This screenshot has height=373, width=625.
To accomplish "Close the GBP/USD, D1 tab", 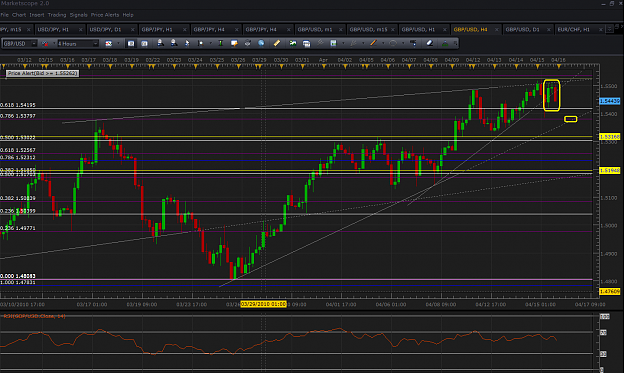I will pos(548,29).
